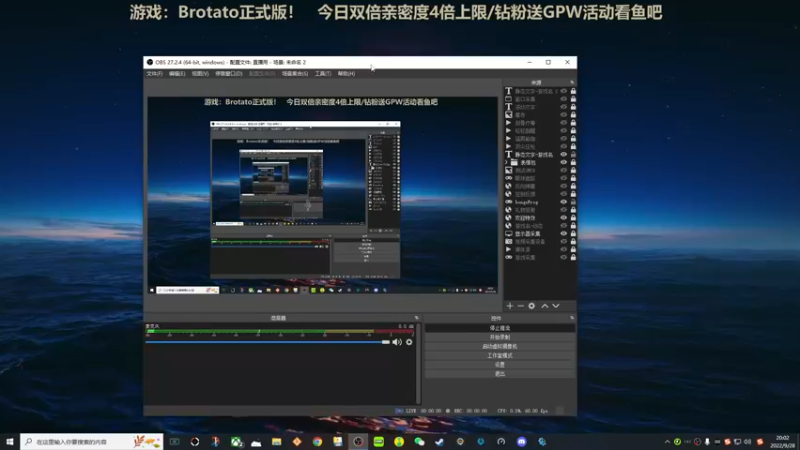The height and width of the screenshot is (450, 800).
Task: Click the window icon of 窗口采集 source
Action: (x=508, y=99)
